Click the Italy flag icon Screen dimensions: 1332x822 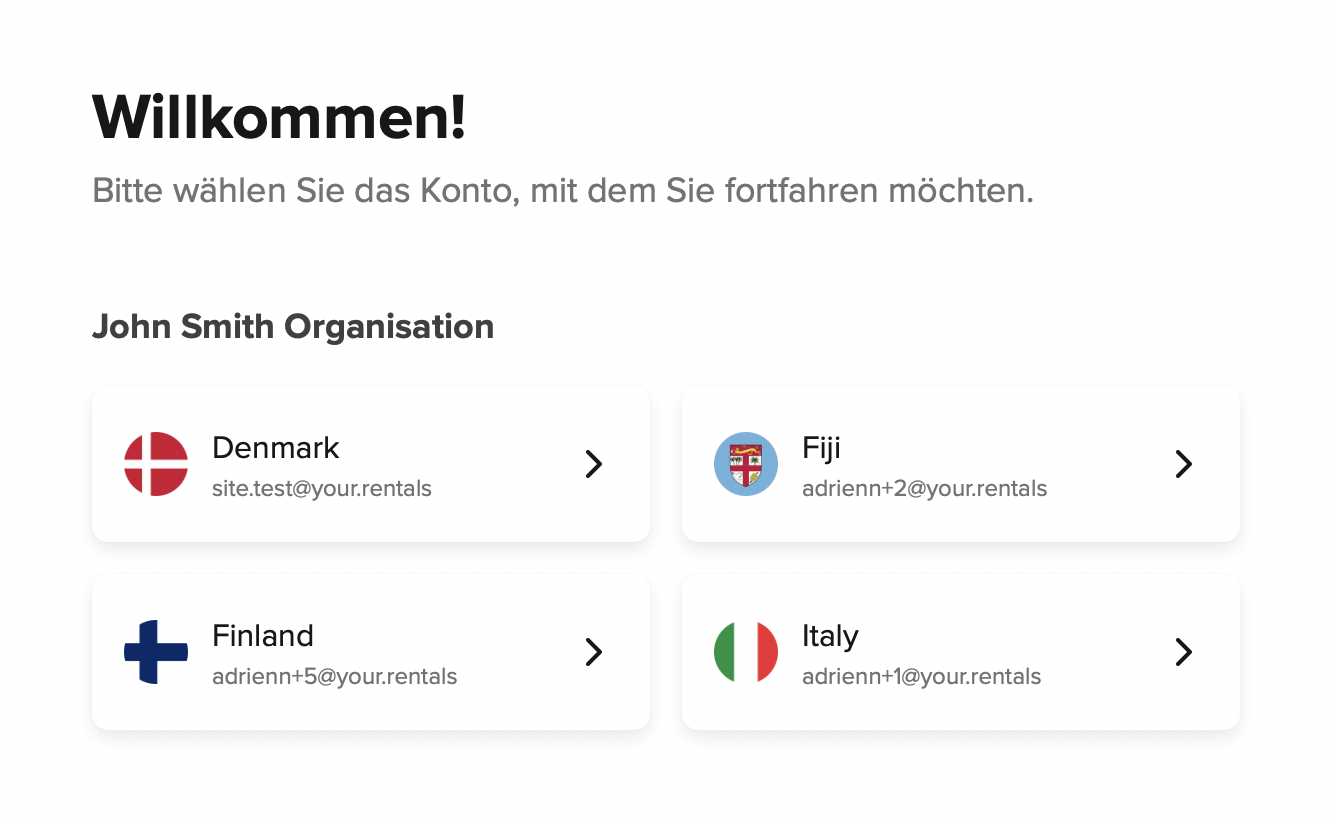746,652
